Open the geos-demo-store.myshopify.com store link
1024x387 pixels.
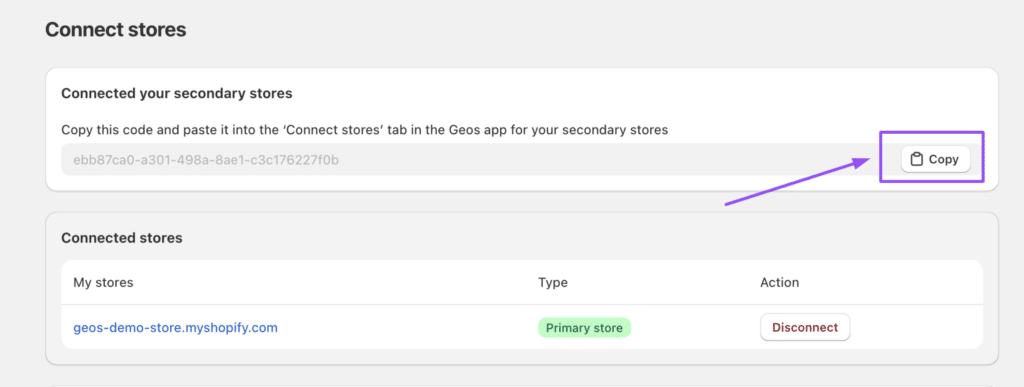(176, 327)
